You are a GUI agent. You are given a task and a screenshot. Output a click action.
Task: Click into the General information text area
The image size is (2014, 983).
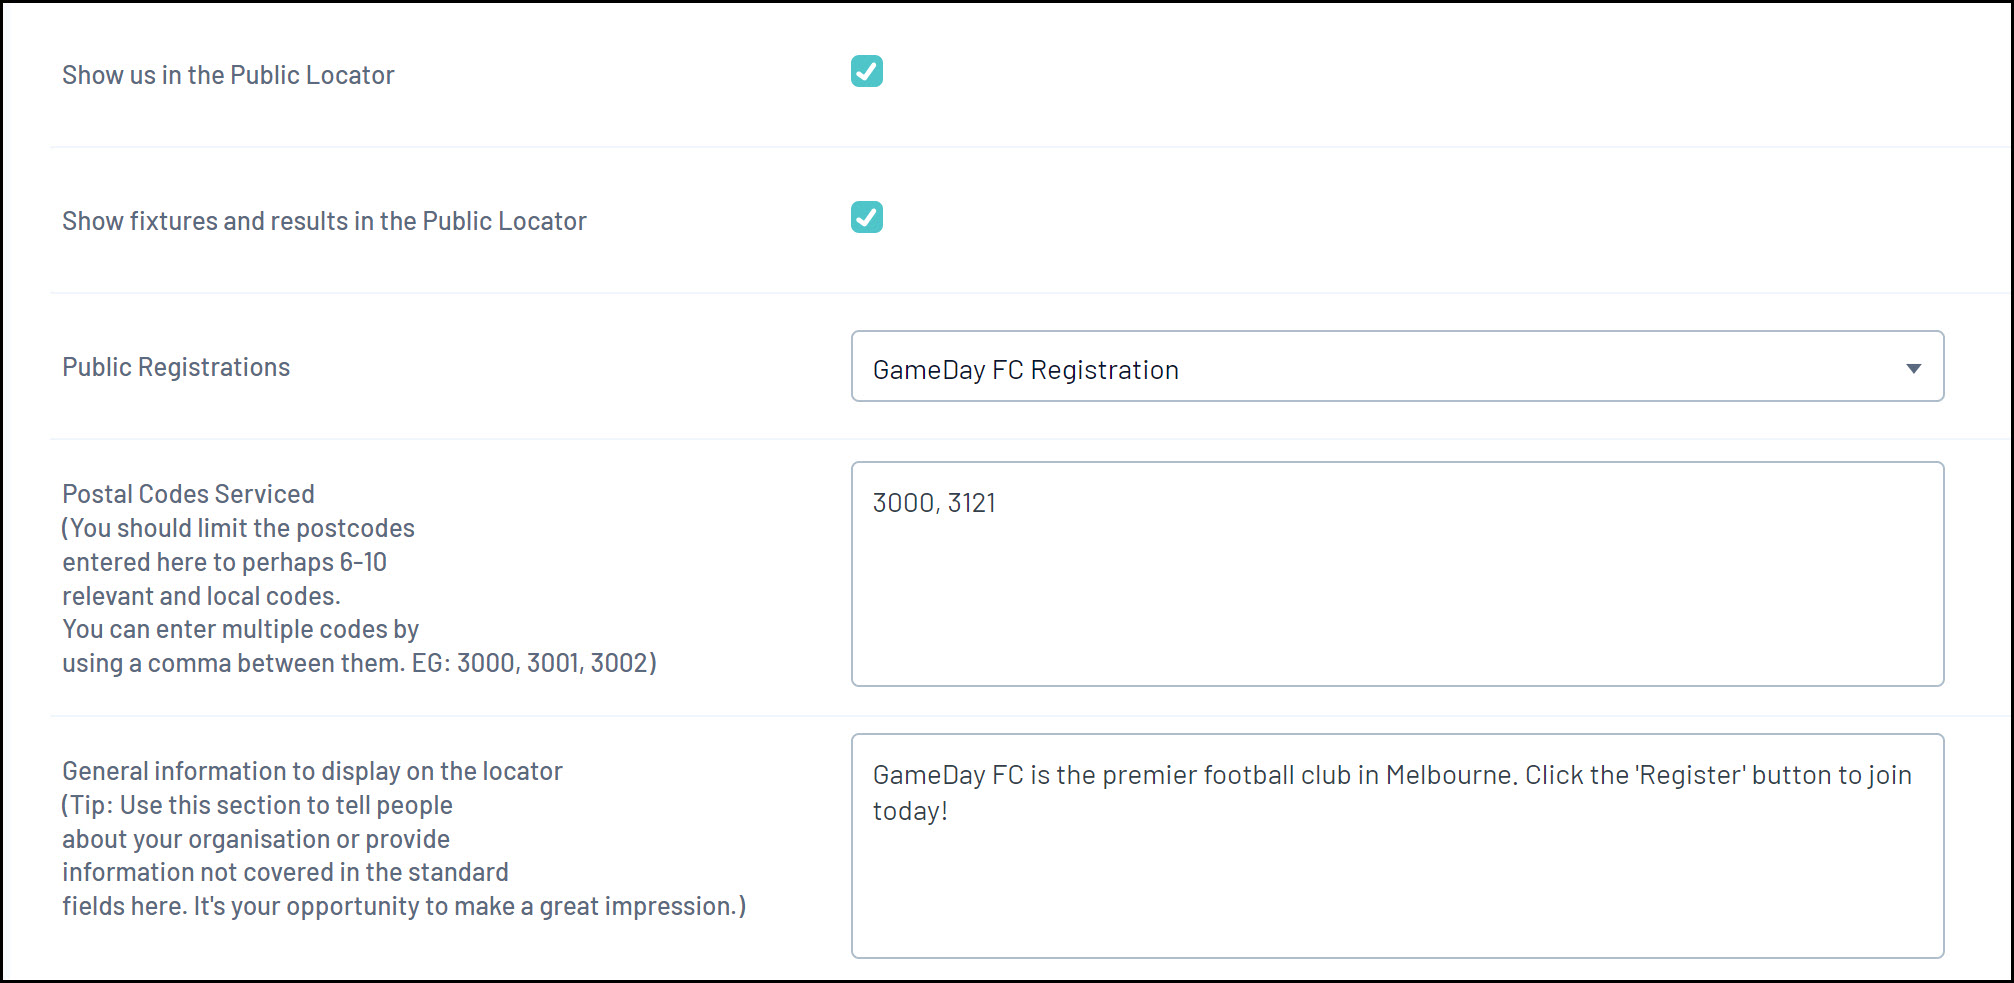pyautogui.click(x=1396, y=880)
